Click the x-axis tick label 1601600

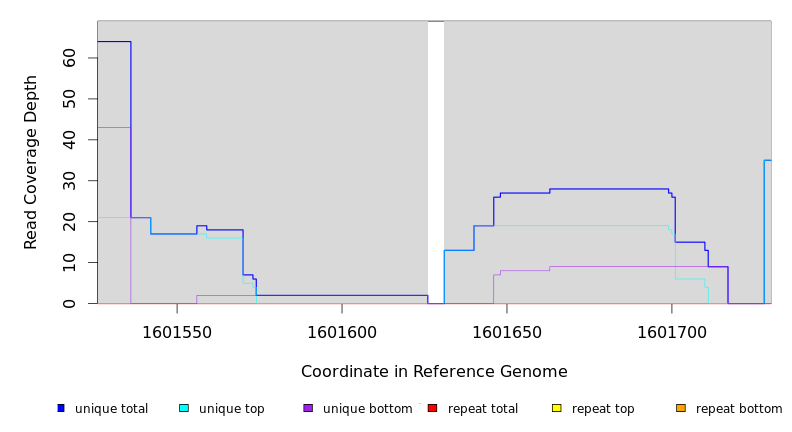coord(342,332)
